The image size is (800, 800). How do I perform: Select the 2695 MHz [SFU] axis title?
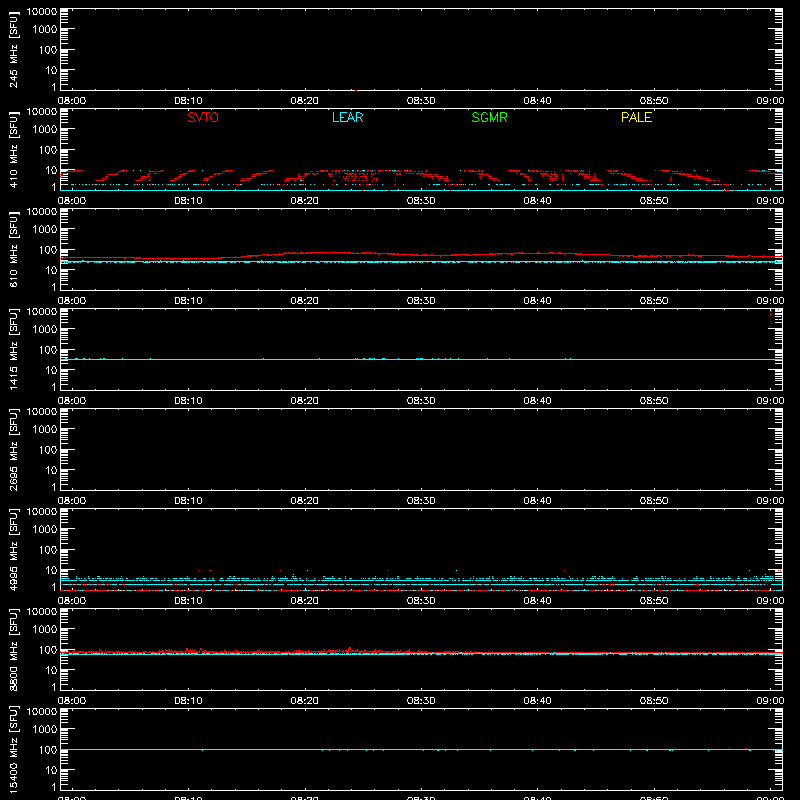pos(14,449)
